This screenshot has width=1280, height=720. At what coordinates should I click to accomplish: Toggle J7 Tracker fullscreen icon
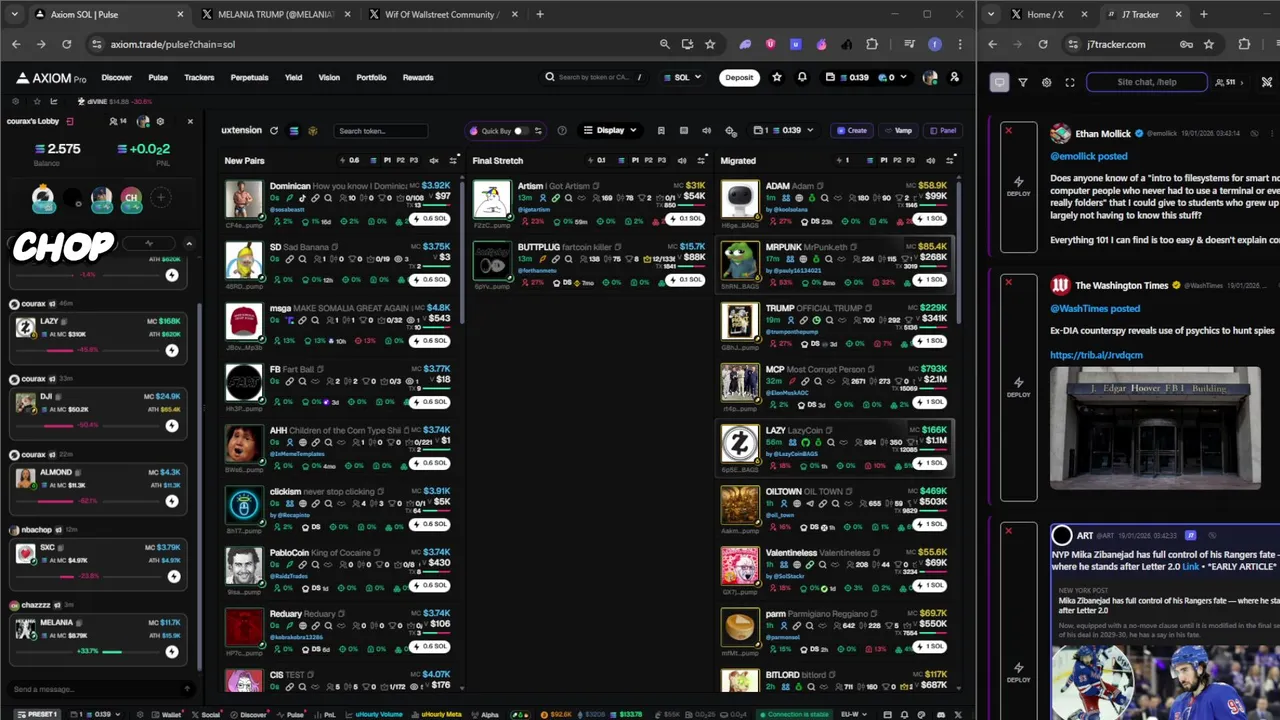(x=1070, y=82)
